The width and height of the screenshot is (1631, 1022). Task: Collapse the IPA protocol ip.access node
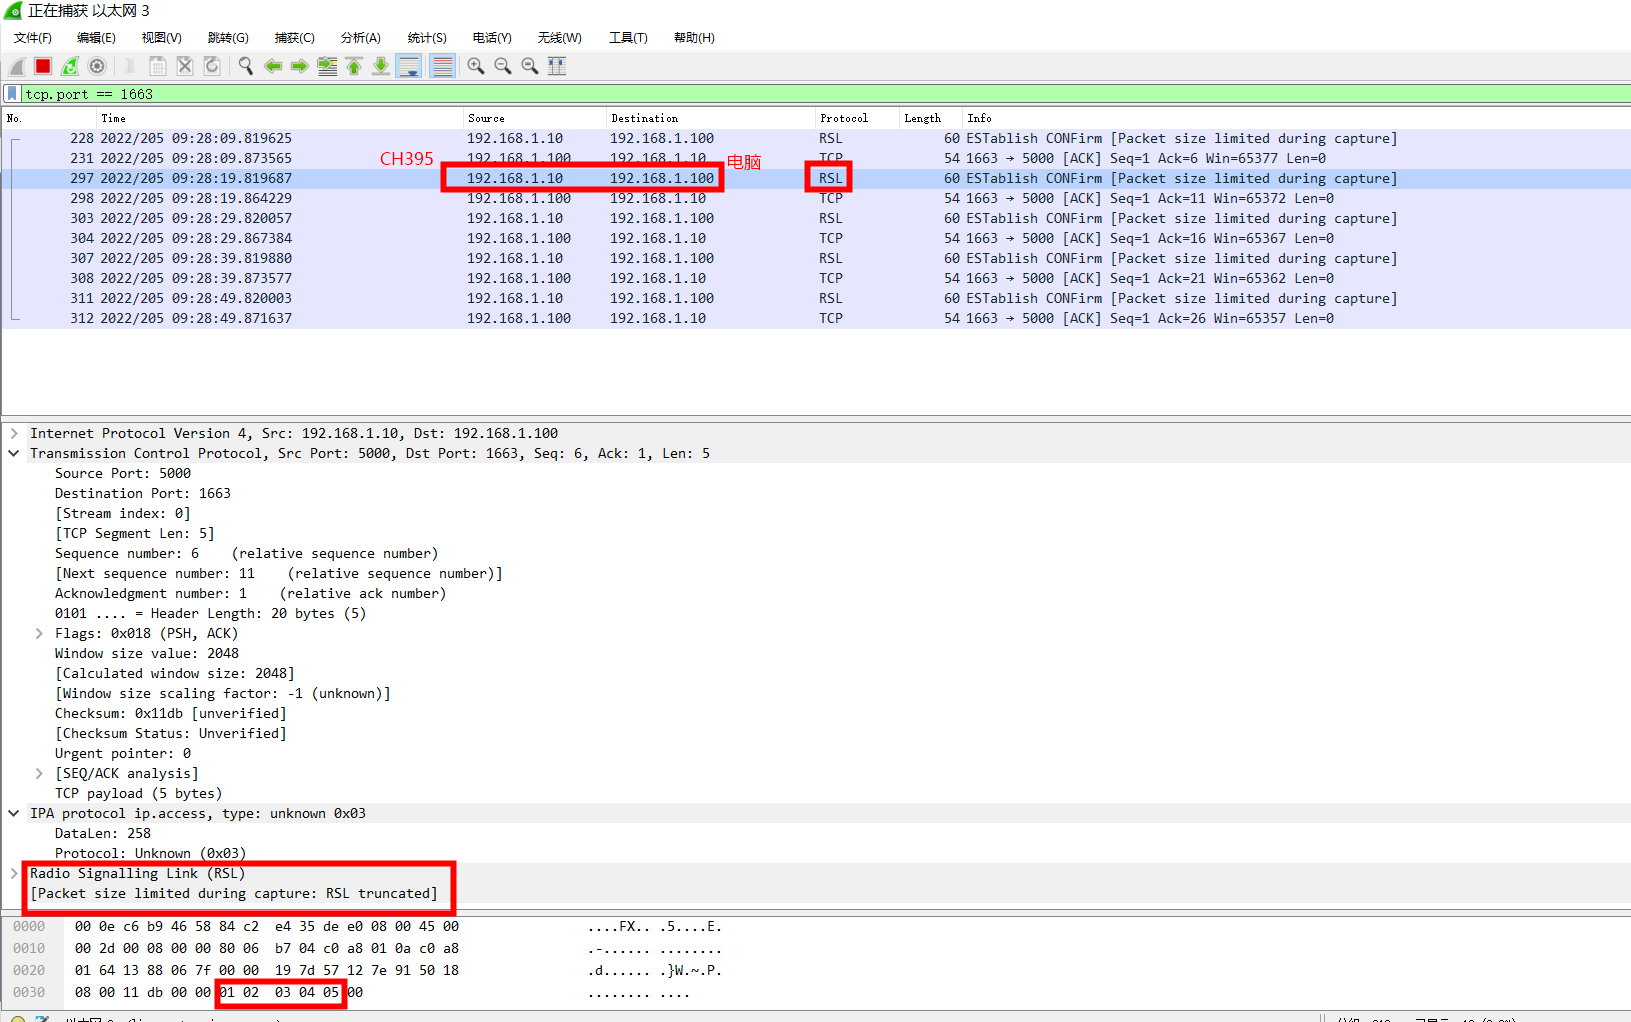14,813
